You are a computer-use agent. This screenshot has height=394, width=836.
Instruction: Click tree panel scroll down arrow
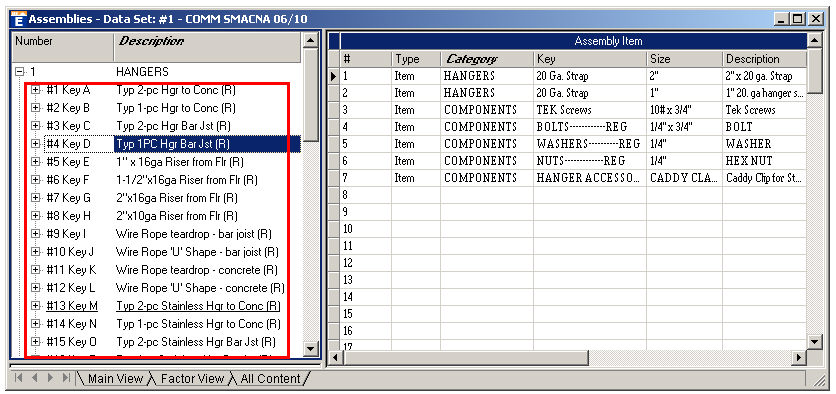tap(310, 349)
